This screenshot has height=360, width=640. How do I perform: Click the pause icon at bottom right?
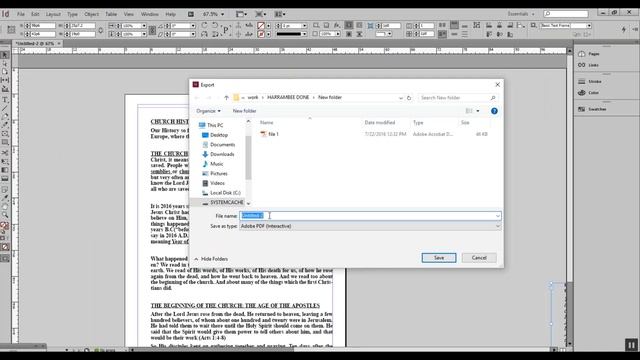(631, 345)
